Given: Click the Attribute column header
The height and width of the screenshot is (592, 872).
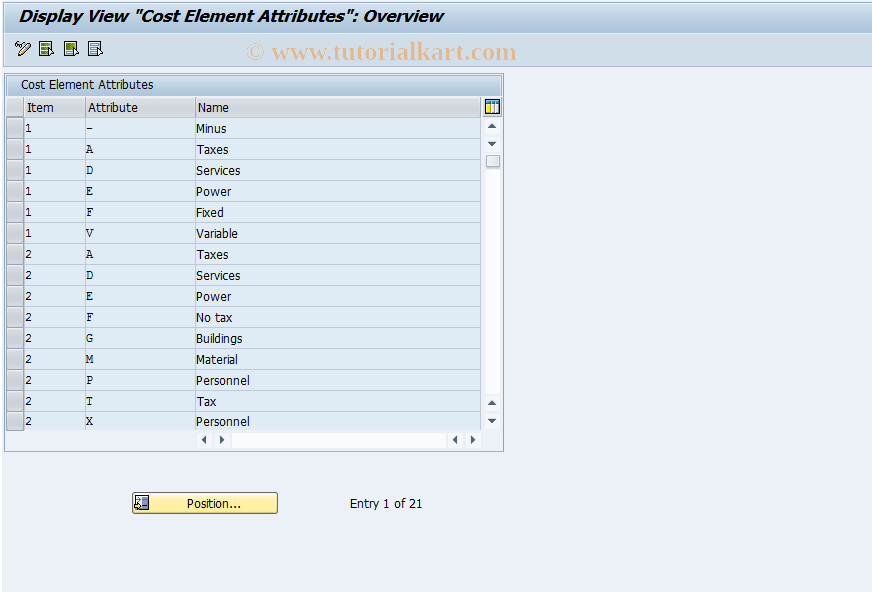Looking at the screenshot, I should point(113,107).
